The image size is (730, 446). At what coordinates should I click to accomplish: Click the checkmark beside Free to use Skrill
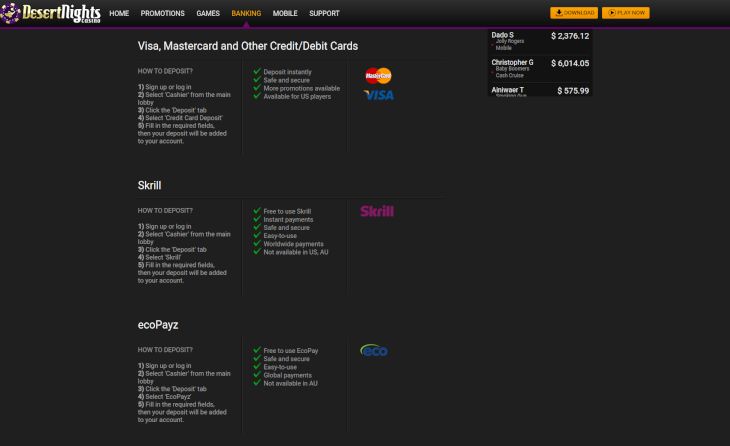click(257, 210)
